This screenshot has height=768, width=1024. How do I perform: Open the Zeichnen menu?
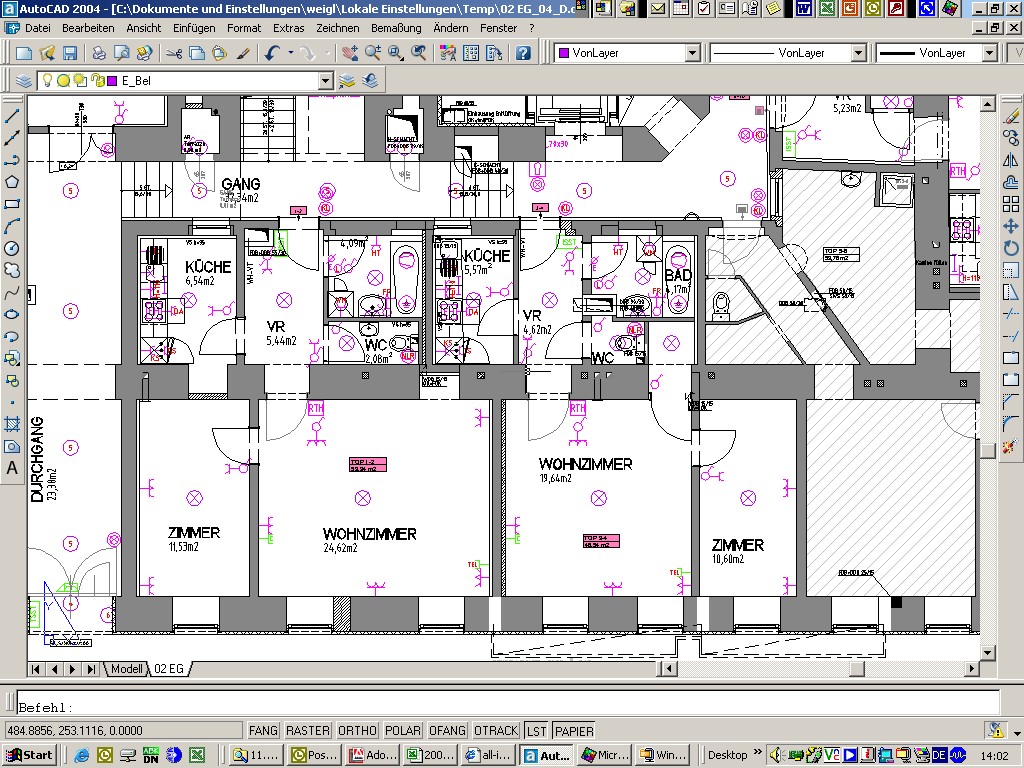(x=337, y=28)
